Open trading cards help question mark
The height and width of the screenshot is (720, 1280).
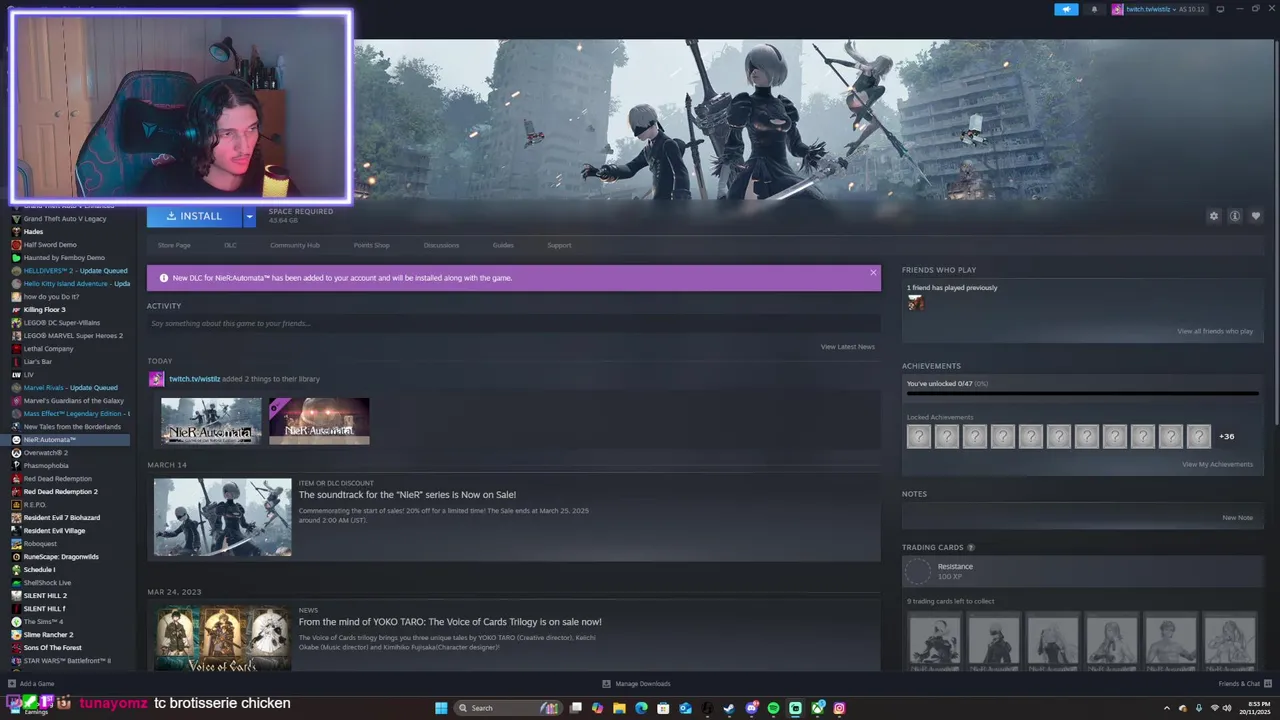971,548
